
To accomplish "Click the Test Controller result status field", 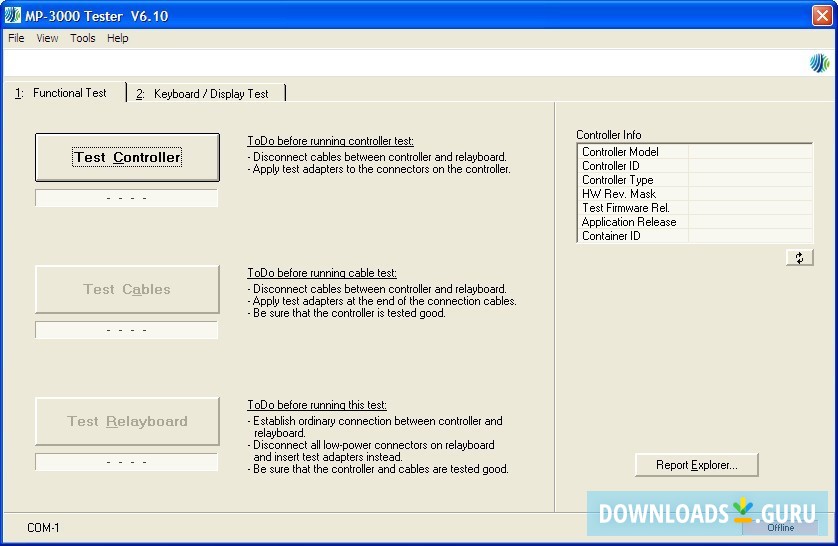I will pyautogui.click(x=127, y=198).
